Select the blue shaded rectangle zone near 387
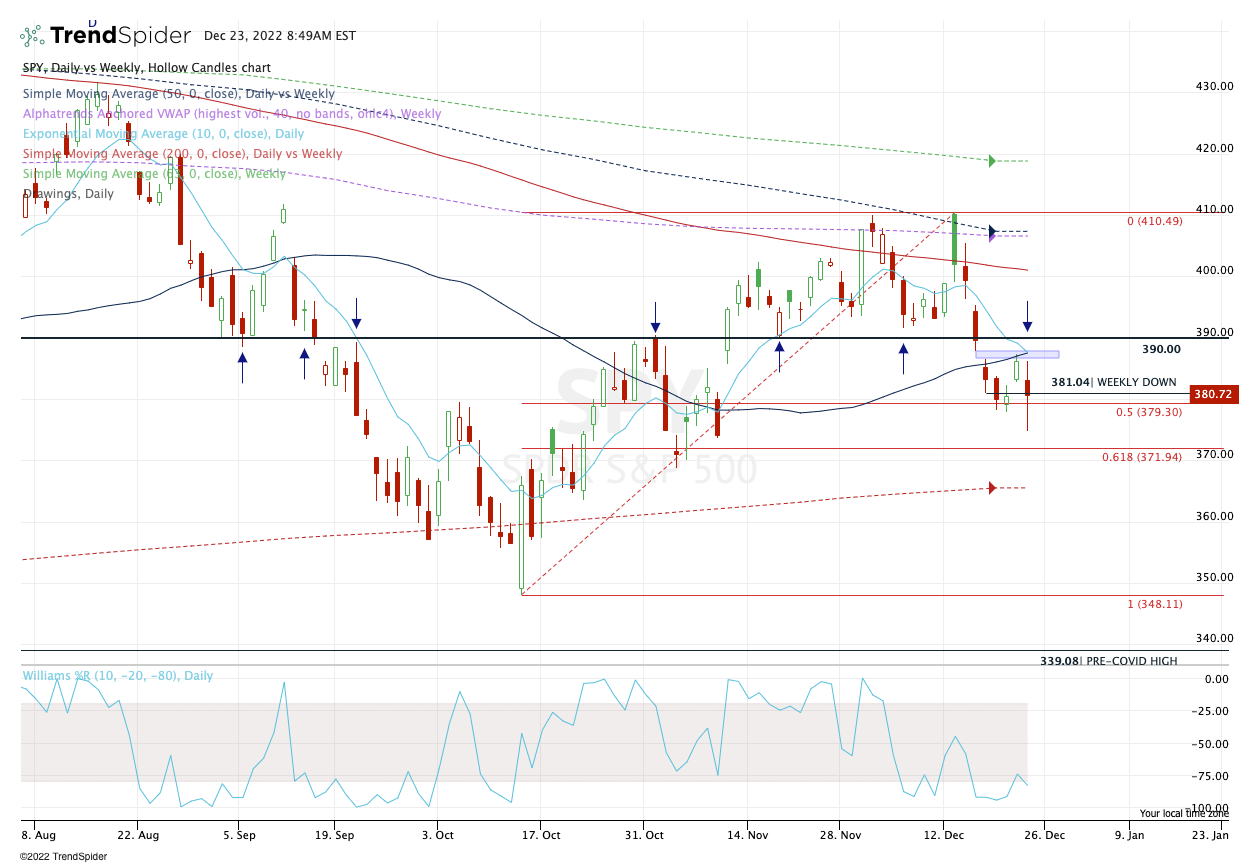Viewport: 1259px width, 866px height. pyautogui.click(x=1017, y=354)
